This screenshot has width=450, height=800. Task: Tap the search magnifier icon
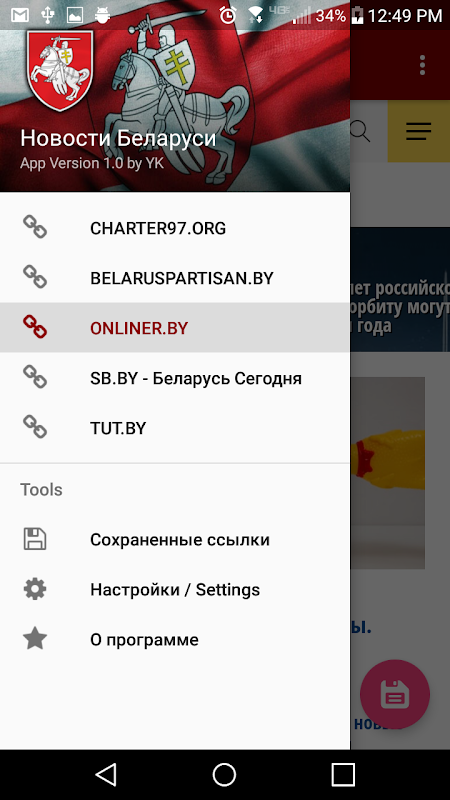[360, 132]
